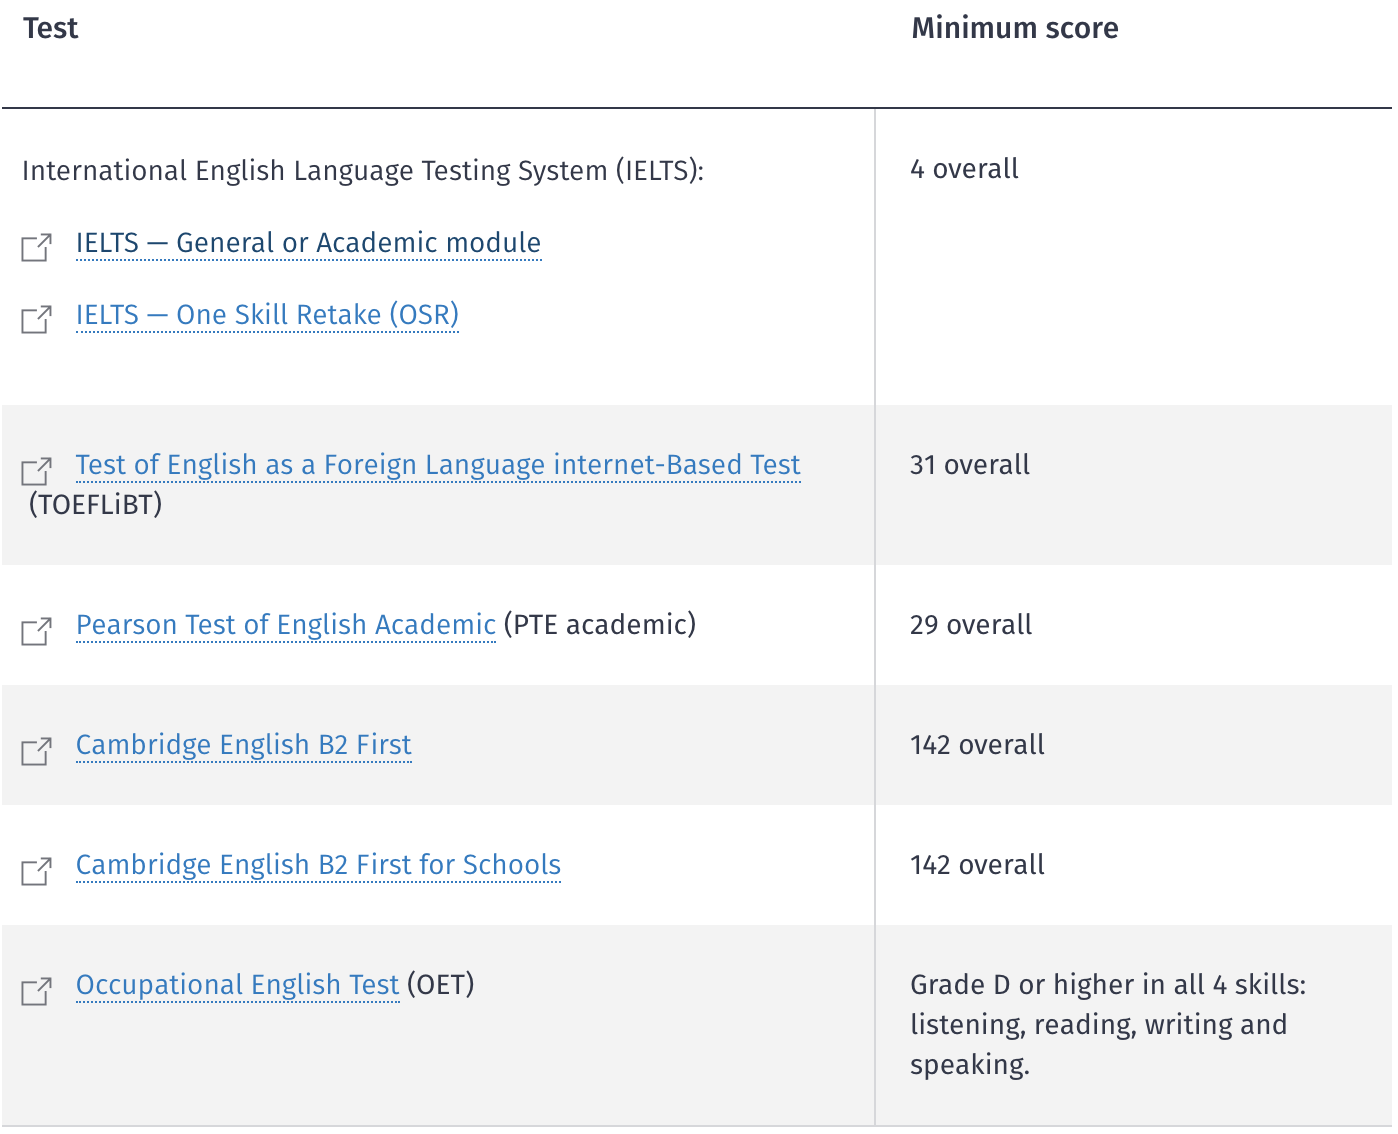Open IELTS — General or Academic module link
The height and width of the screenshot is (1134, 1398).
pyautogui.click(x=308, y=243)
